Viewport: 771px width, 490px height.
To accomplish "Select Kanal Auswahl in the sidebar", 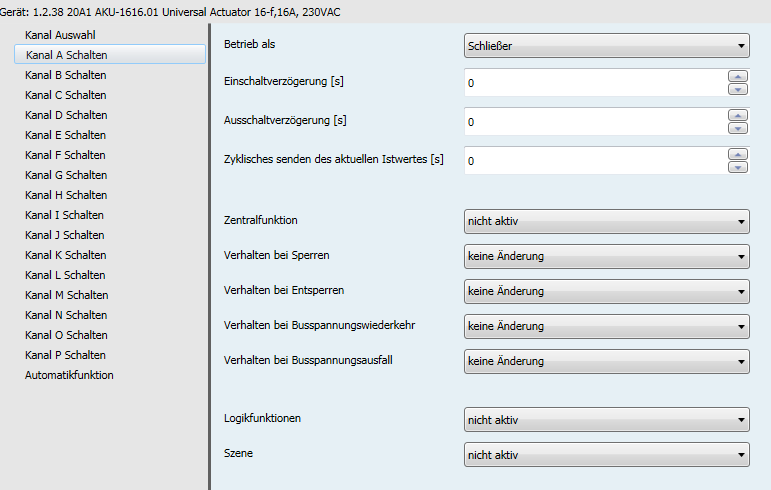I will [60, 35].
